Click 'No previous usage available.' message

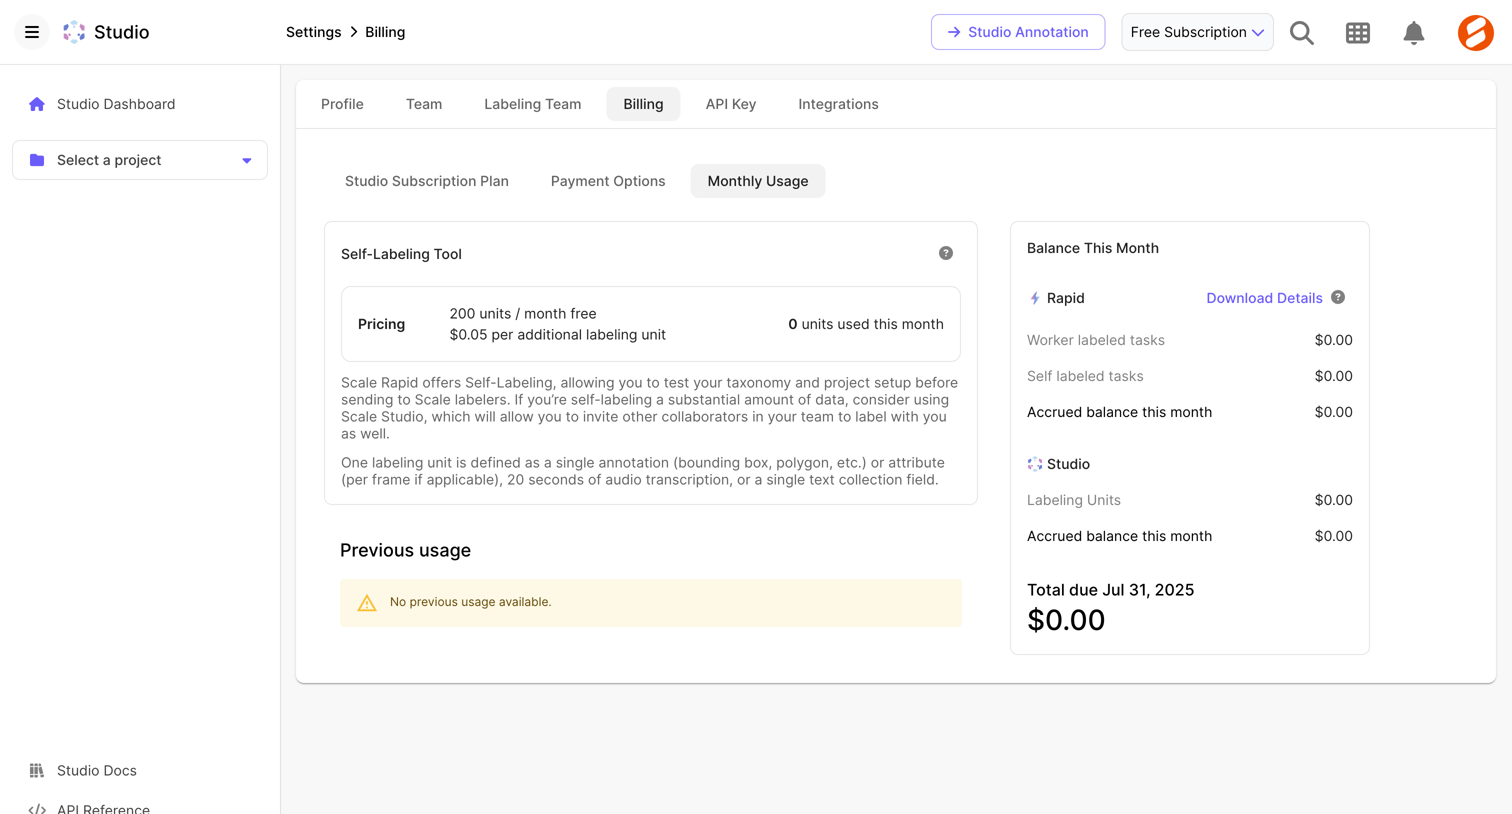471,602
